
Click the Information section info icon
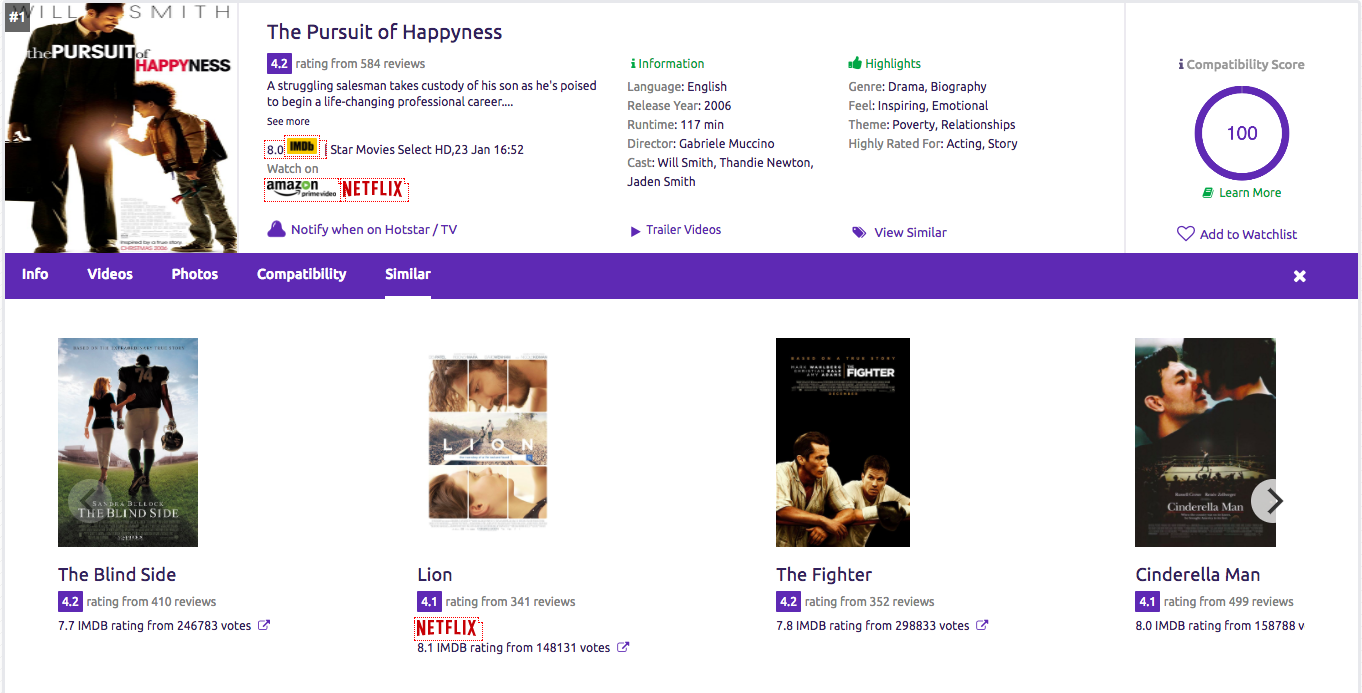pos(633,63)
